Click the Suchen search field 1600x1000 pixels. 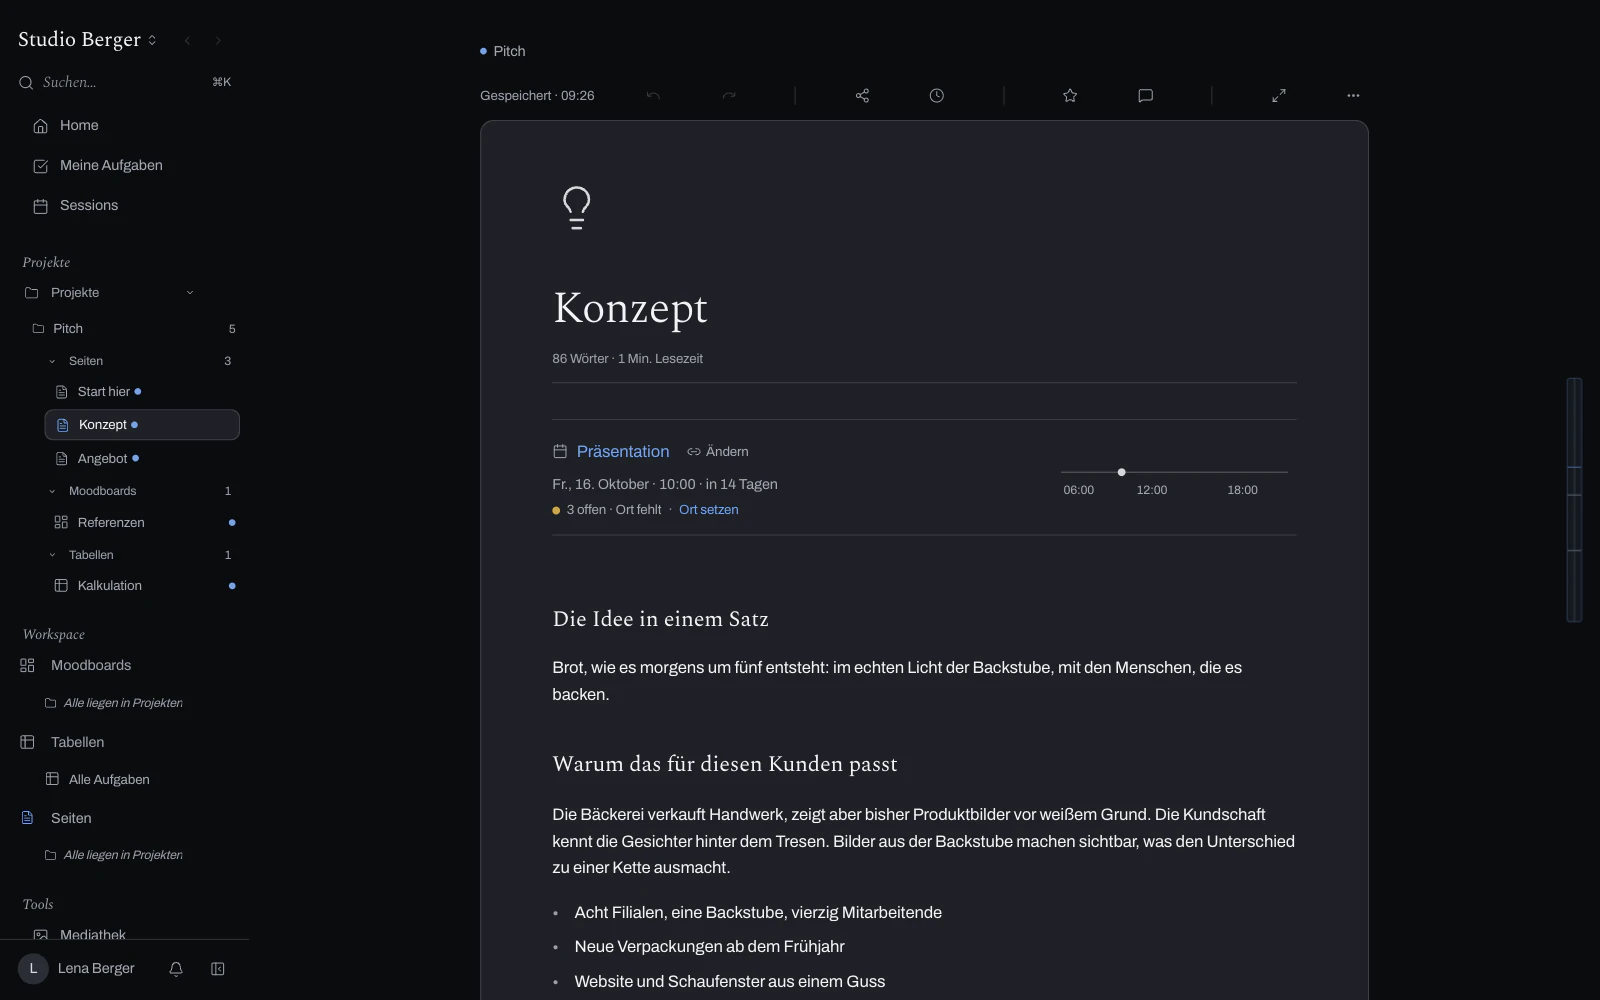(125, 82)
